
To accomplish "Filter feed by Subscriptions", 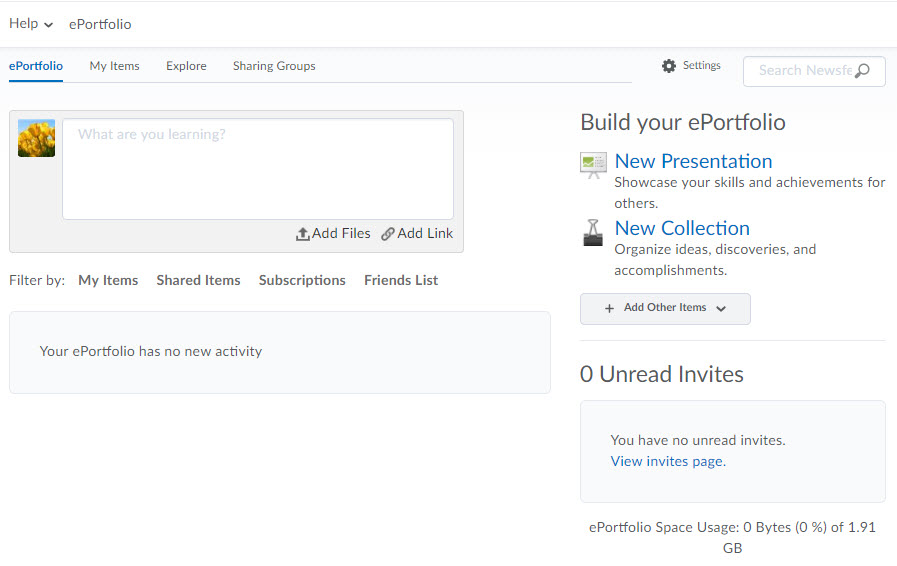I will [x=302, y=281].
